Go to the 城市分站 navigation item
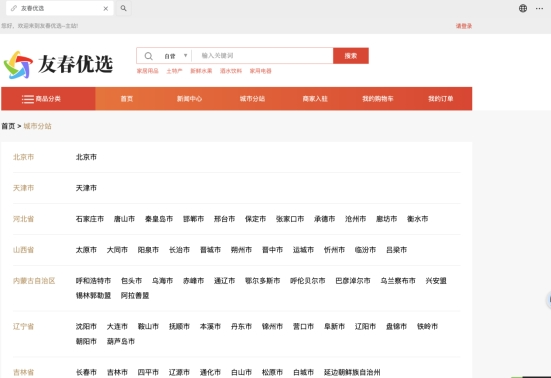551x378 pixels. [252, 99]
